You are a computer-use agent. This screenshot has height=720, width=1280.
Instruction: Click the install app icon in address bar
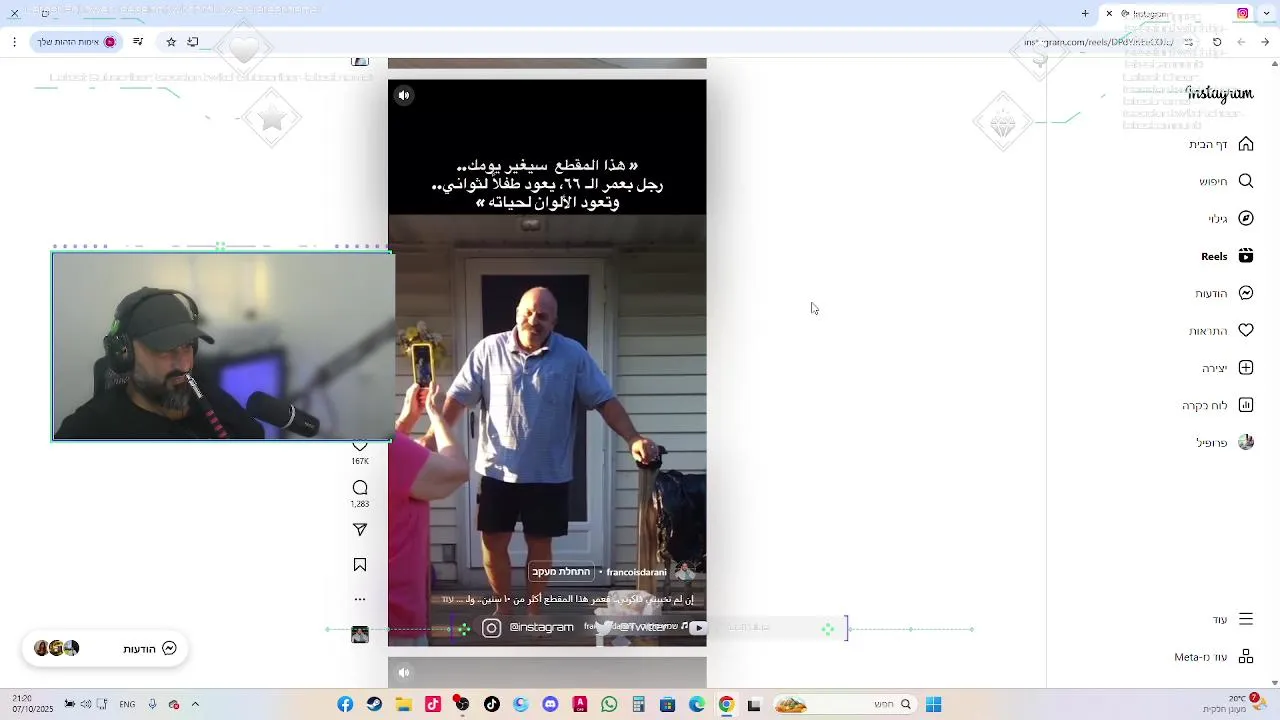(x=193, y=42)
